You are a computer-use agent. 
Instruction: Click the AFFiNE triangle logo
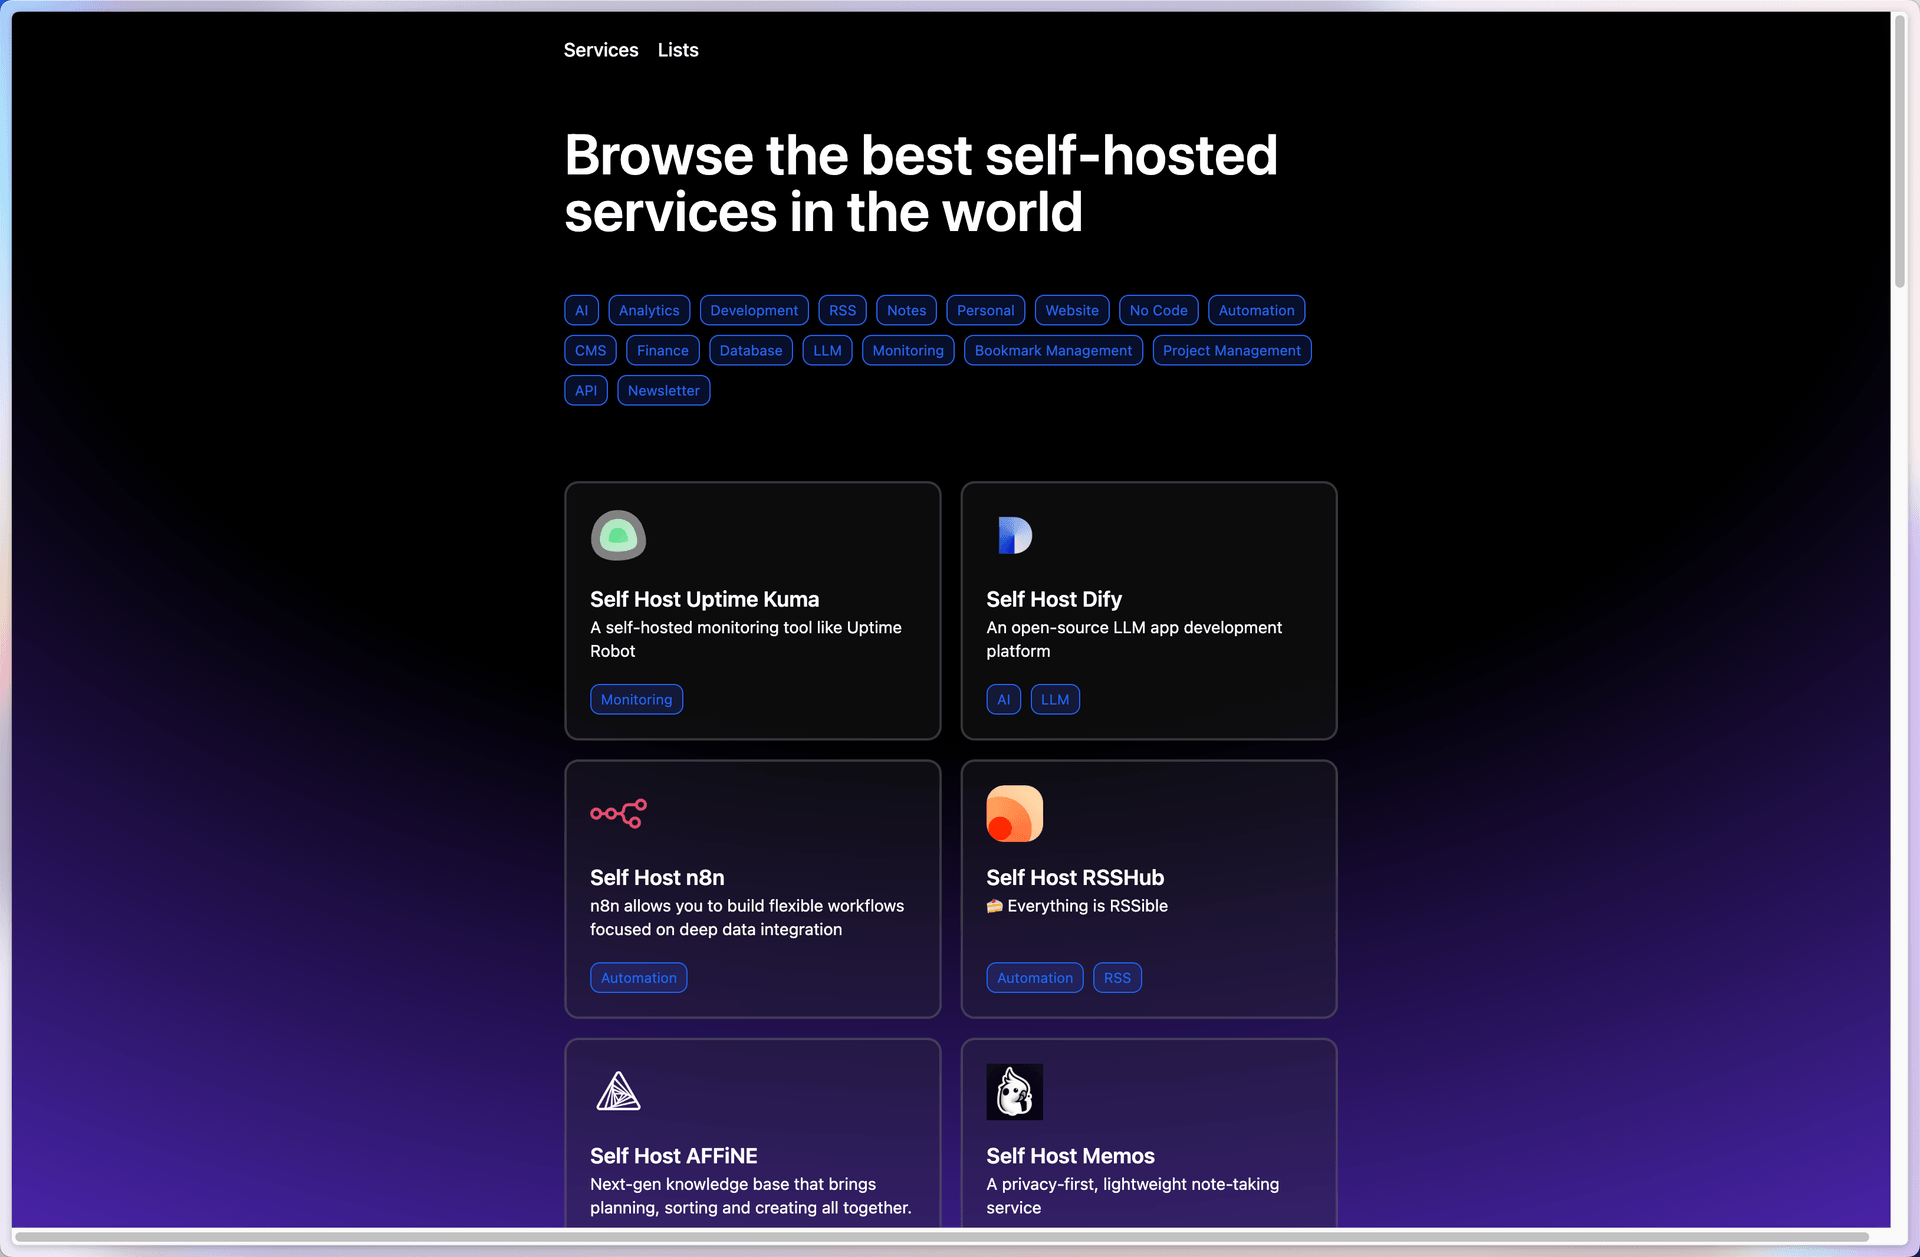pos(618,1091)
